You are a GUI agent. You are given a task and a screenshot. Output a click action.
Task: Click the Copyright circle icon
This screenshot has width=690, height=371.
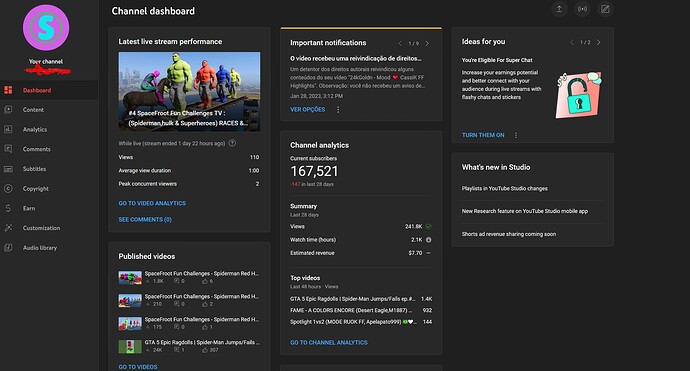point(8,188)
